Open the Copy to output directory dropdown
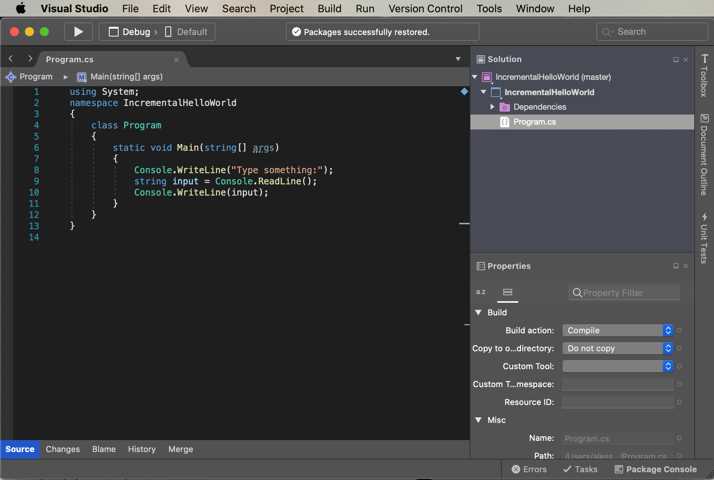Image resolution: width=714 pixels, height=480 pixels. click(x=617, y=348)
